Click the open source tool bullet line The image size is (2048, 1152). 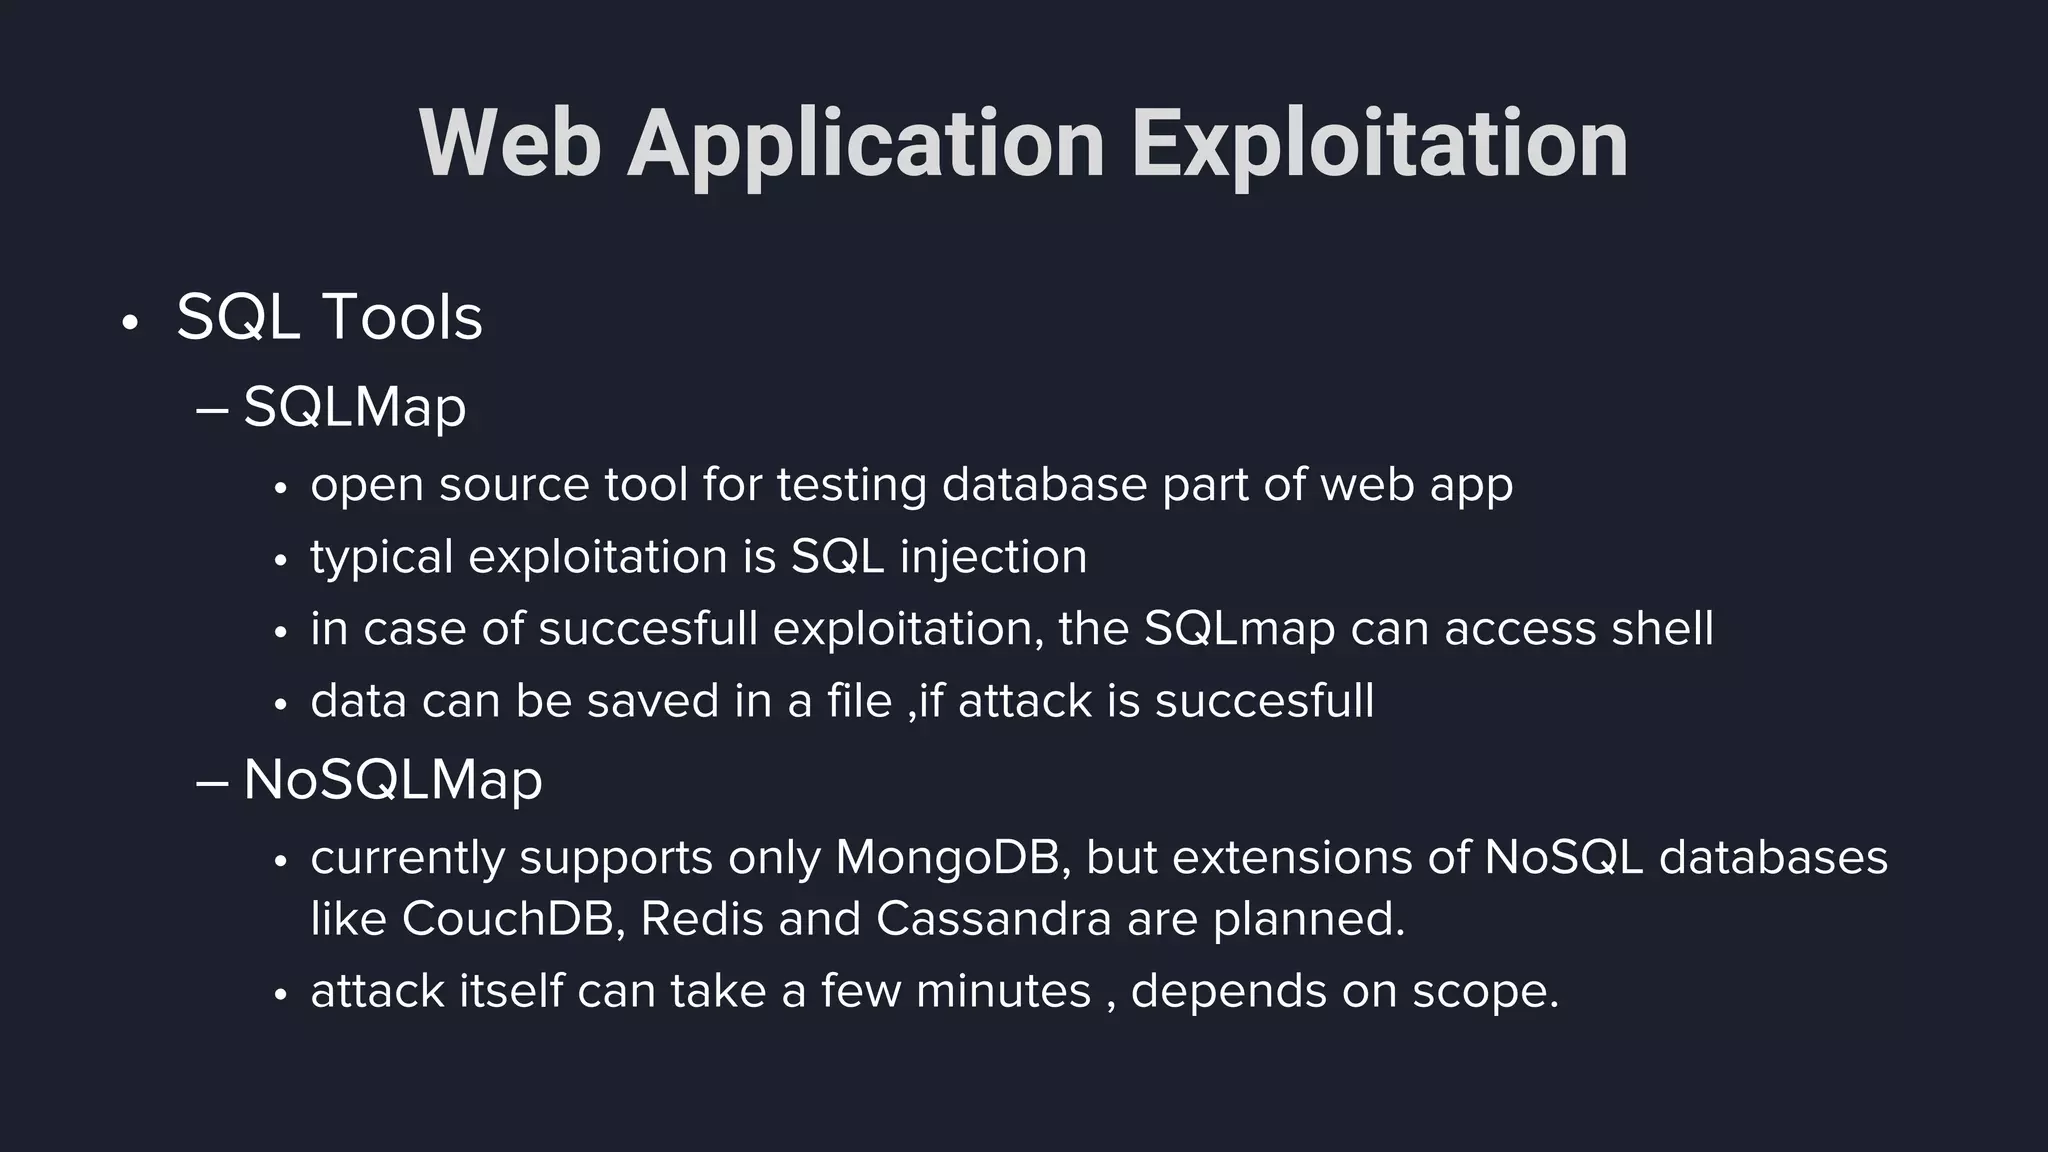click(911, 485)
